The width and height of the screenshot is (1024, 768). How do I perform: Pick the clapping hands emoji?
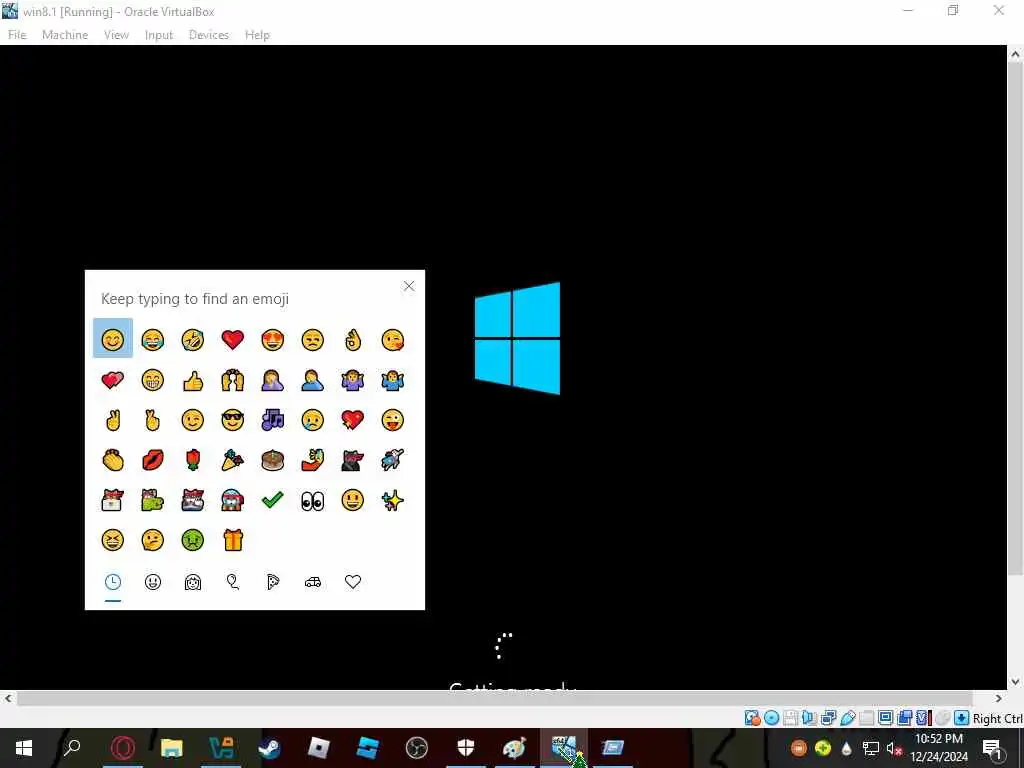point(112,460)
